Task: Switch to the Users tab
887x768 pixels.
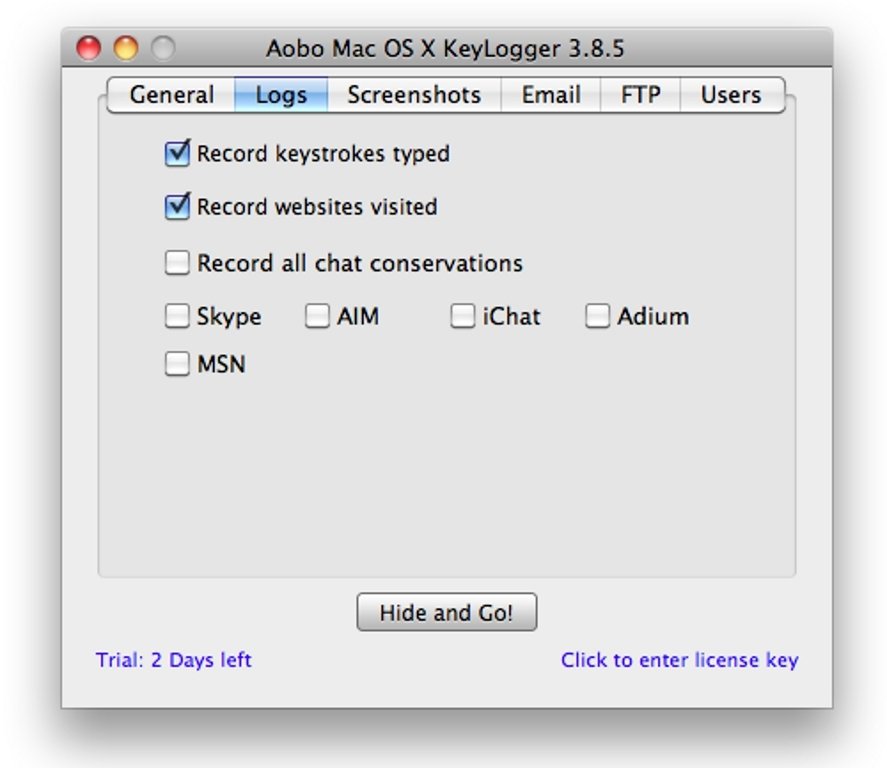Action: point(732,95)
